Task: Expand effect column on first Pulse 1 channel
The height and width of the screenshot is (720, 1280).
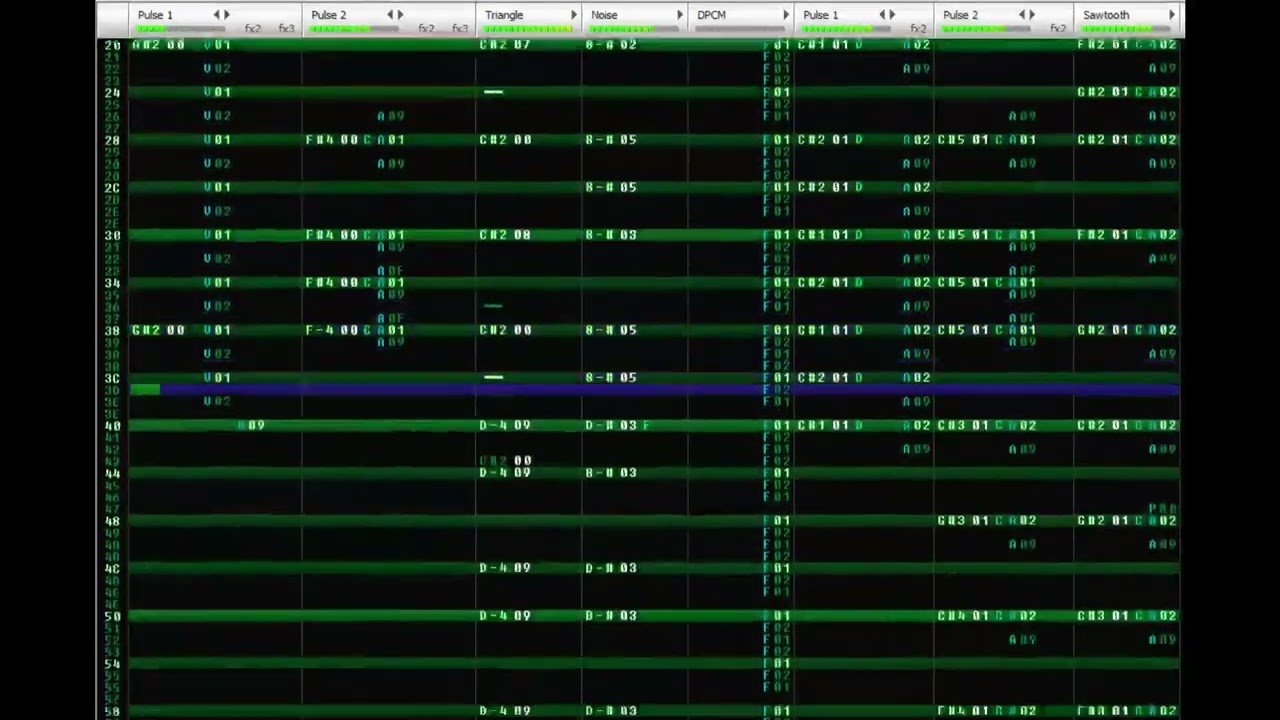Action: click(x=227, y=15)
